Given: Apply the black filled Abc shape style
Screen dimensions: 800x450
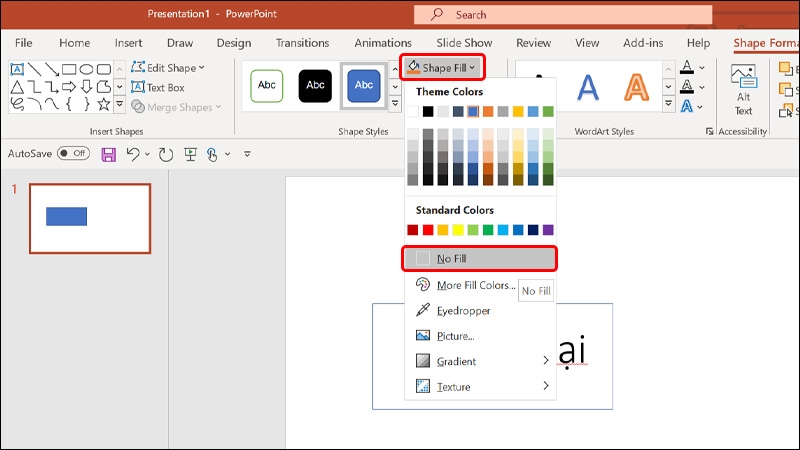Looking at the screenshot, I should pos(315,86).
